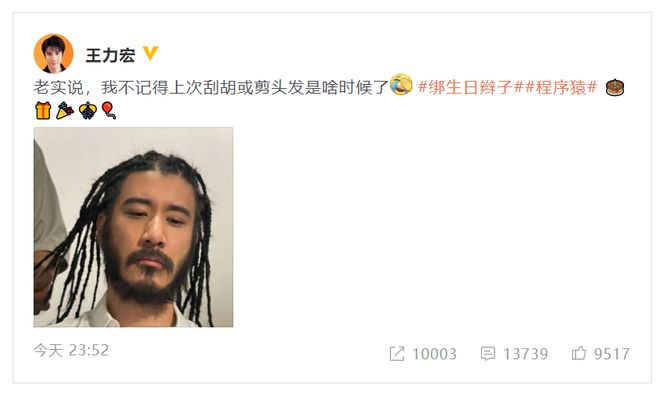Screen dimensions: 660x401
Task: Open comments via speech bubble icon
Action: coord(488,353)
